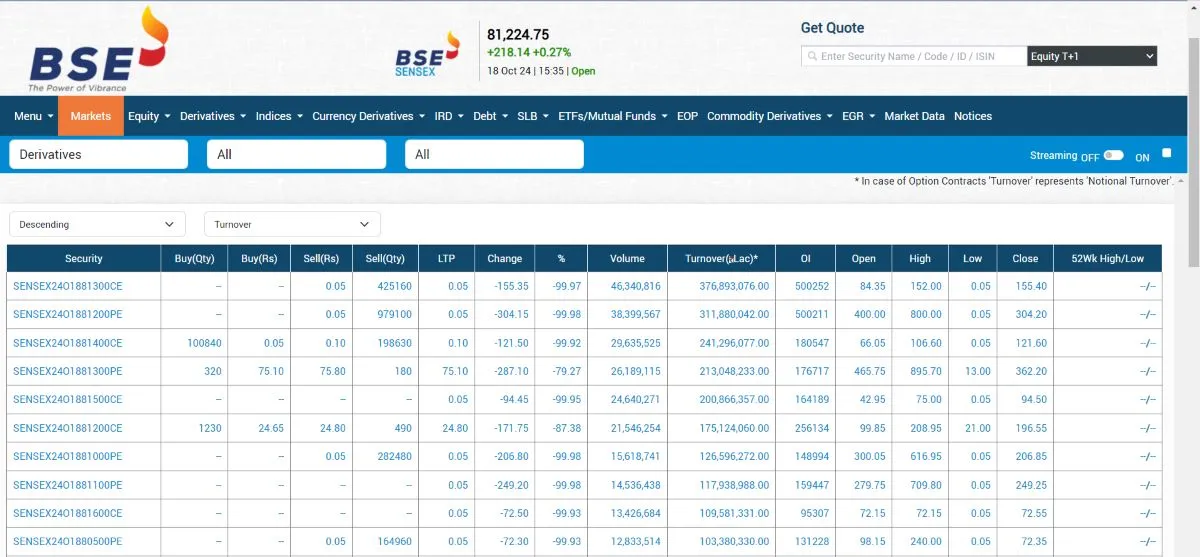Open the EOP menu item
The width and height of the screenshot is (1200, 557).
tap(687, 116)
